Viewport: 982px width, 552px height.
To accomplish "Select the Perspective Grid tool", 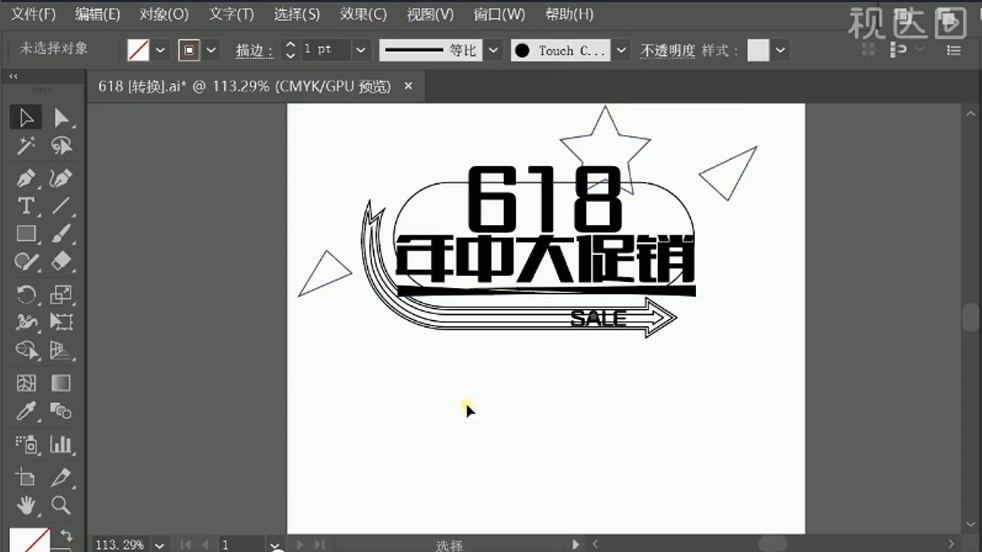I will click(x=61, y=350).
